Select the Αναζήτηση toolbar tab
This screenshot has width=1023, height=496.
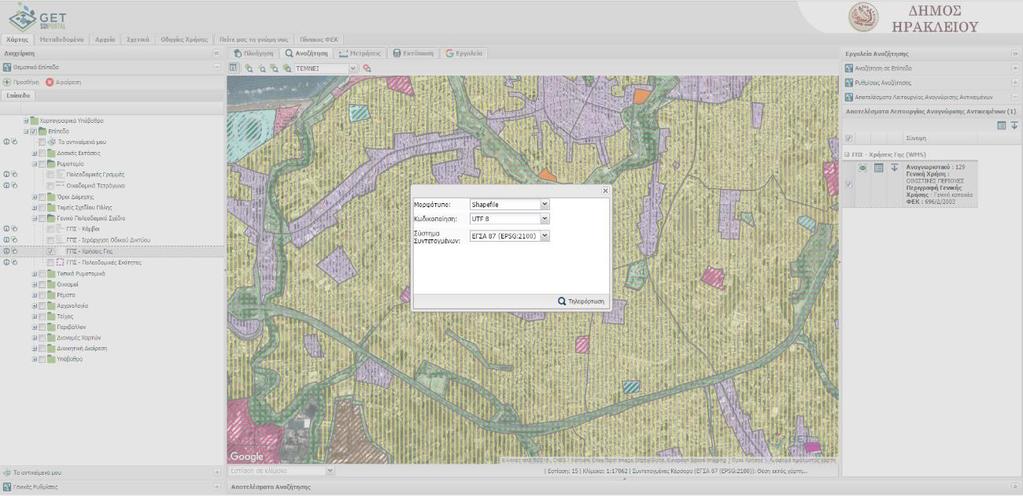point(307,54)
